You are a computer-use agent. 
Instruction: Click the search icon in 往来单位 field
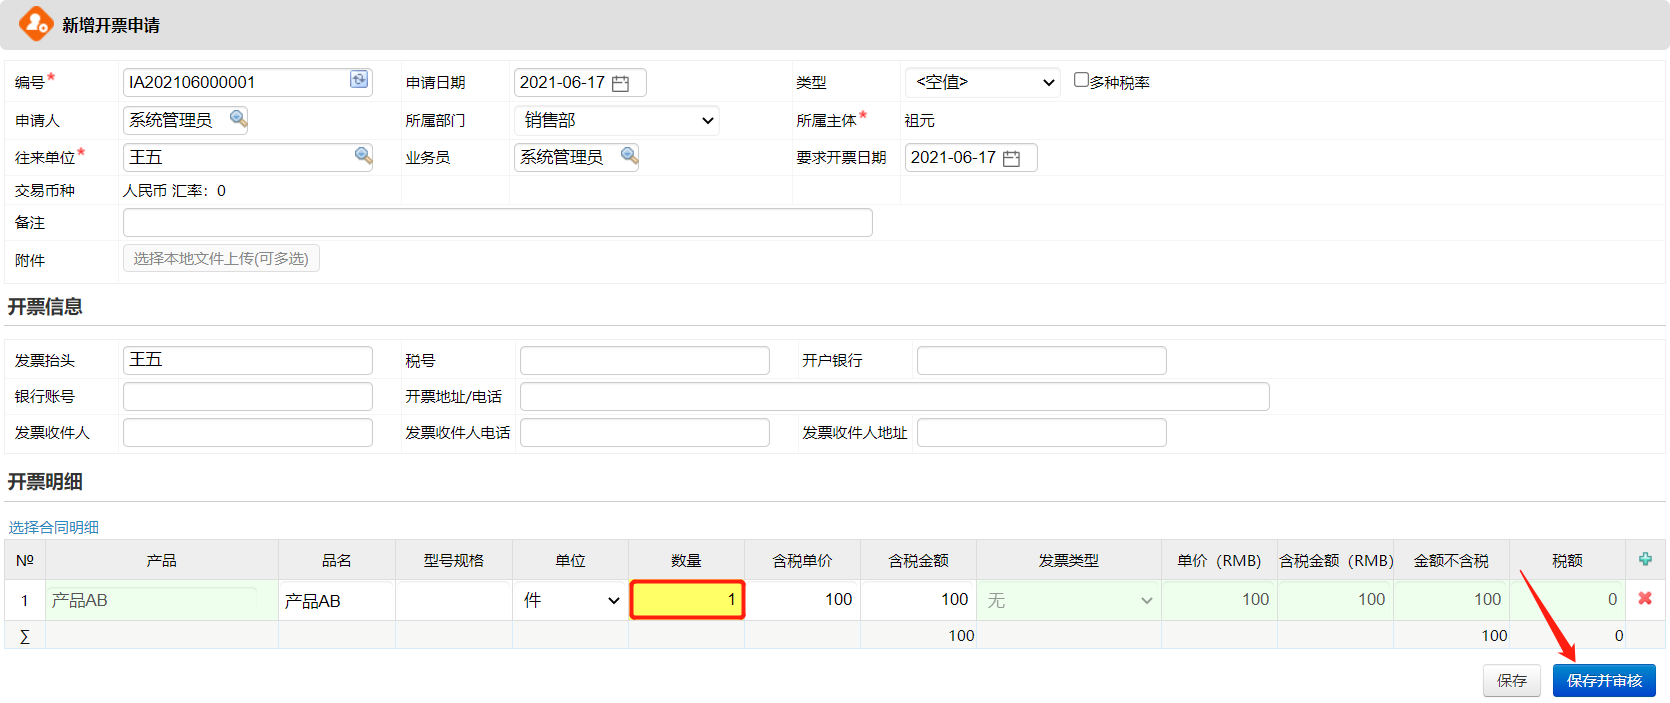(x=363, y=155)
